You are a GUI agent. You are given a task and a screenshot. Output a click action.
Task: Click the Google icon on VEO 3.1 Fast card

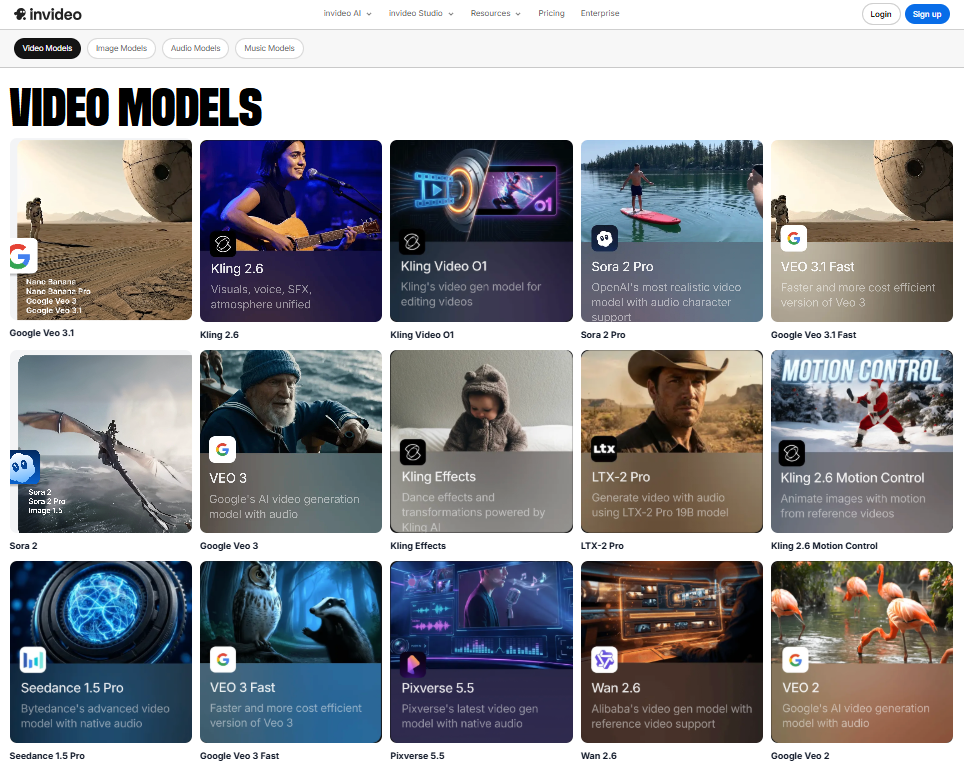(x=794, y=238)
